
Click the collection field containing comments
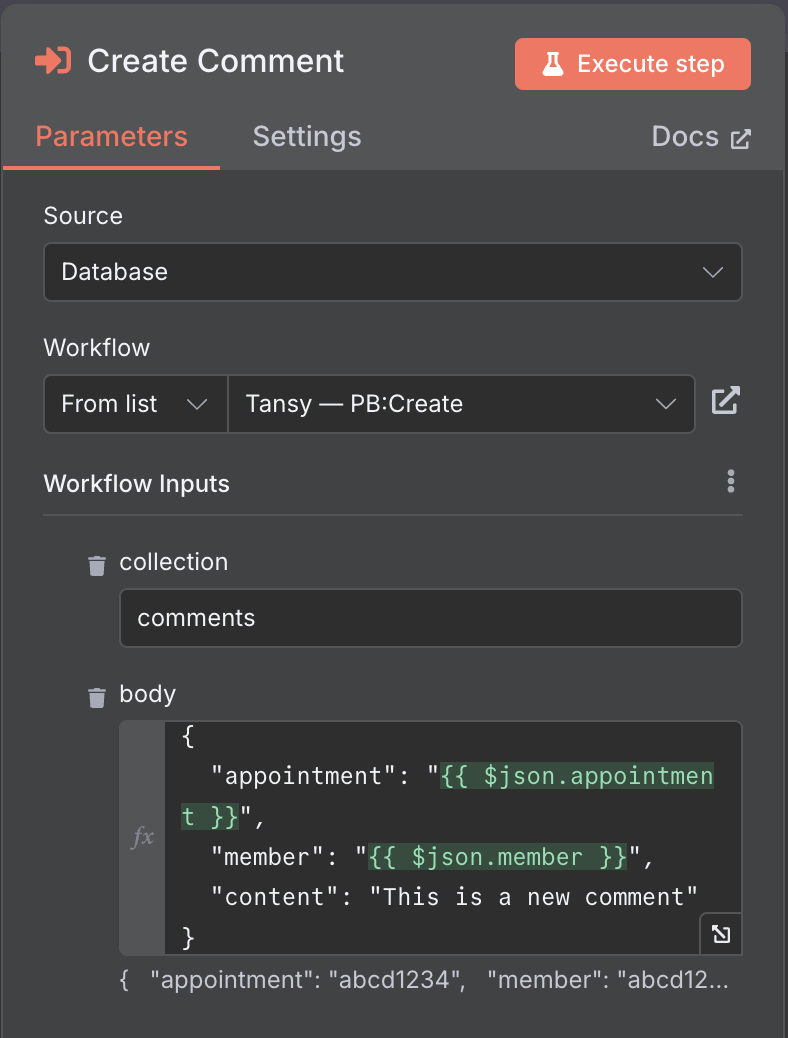pyautogui.click(x=430, y=618)
